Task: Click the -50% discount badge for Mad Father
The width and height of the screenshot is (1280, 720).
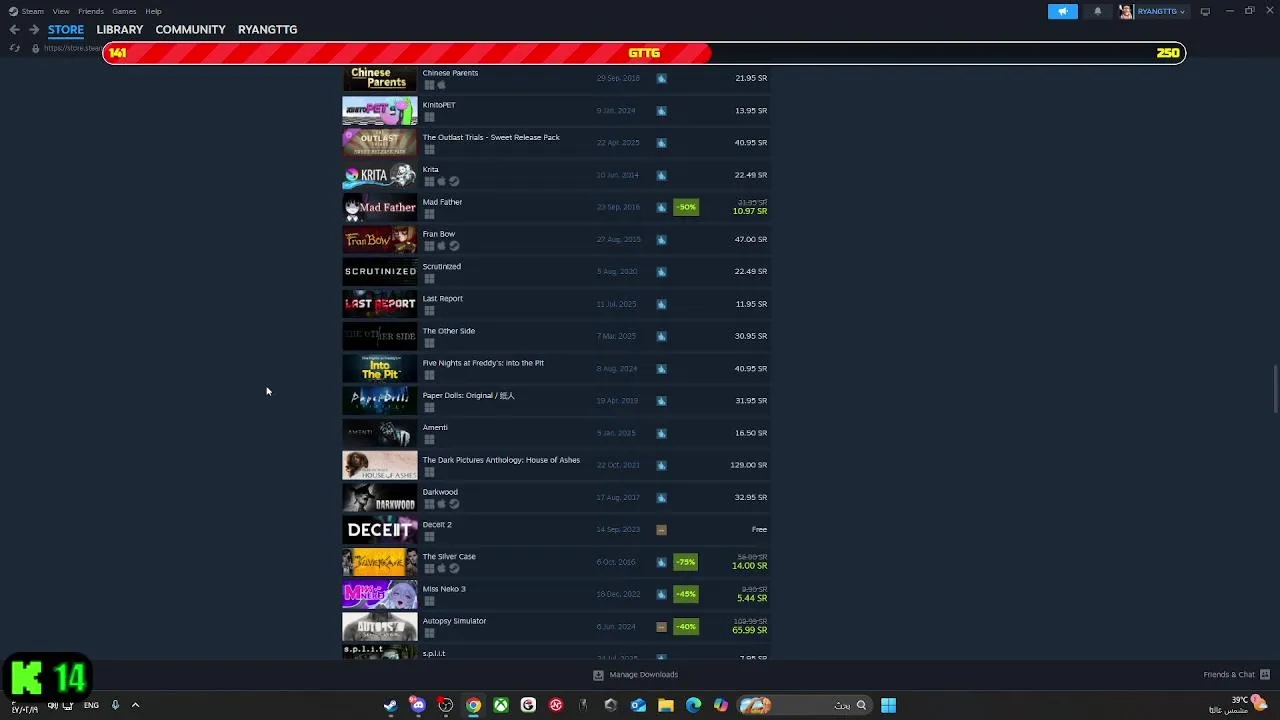Action: [x=686, y=207]
